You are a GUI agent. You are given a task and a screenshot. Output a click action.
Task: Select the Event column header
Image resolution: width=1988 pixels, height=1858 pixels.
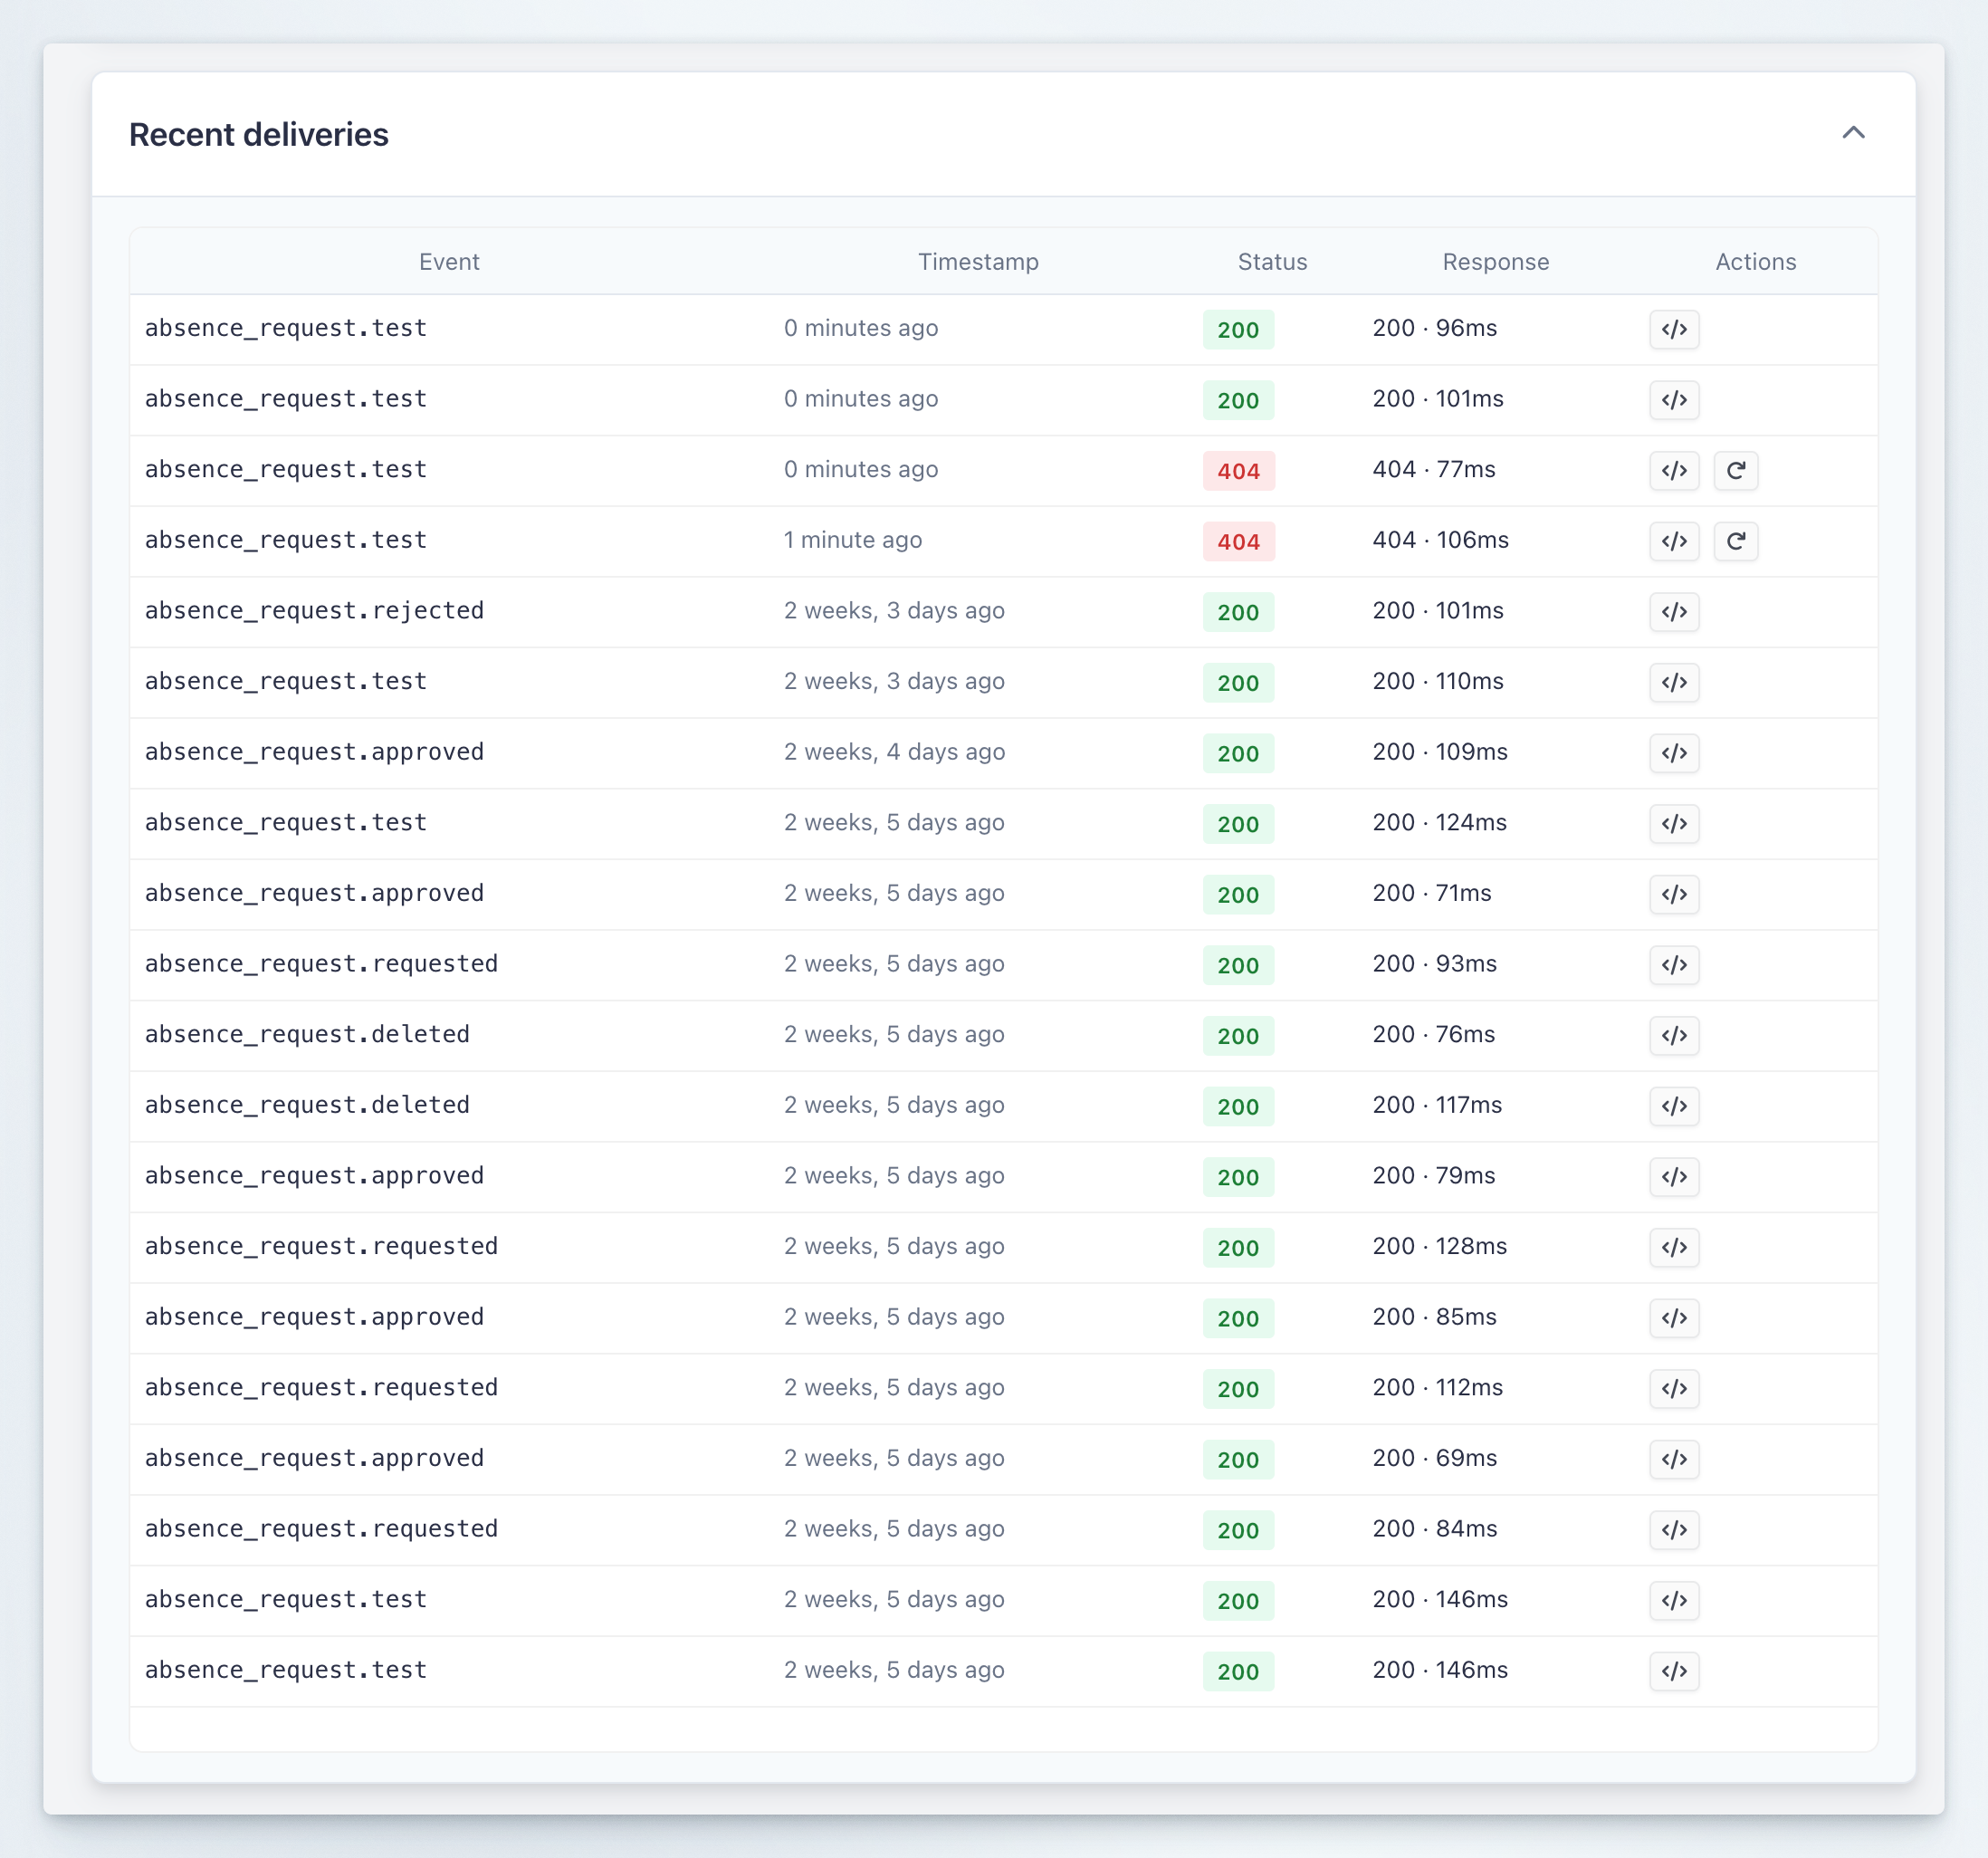(449, 261)
